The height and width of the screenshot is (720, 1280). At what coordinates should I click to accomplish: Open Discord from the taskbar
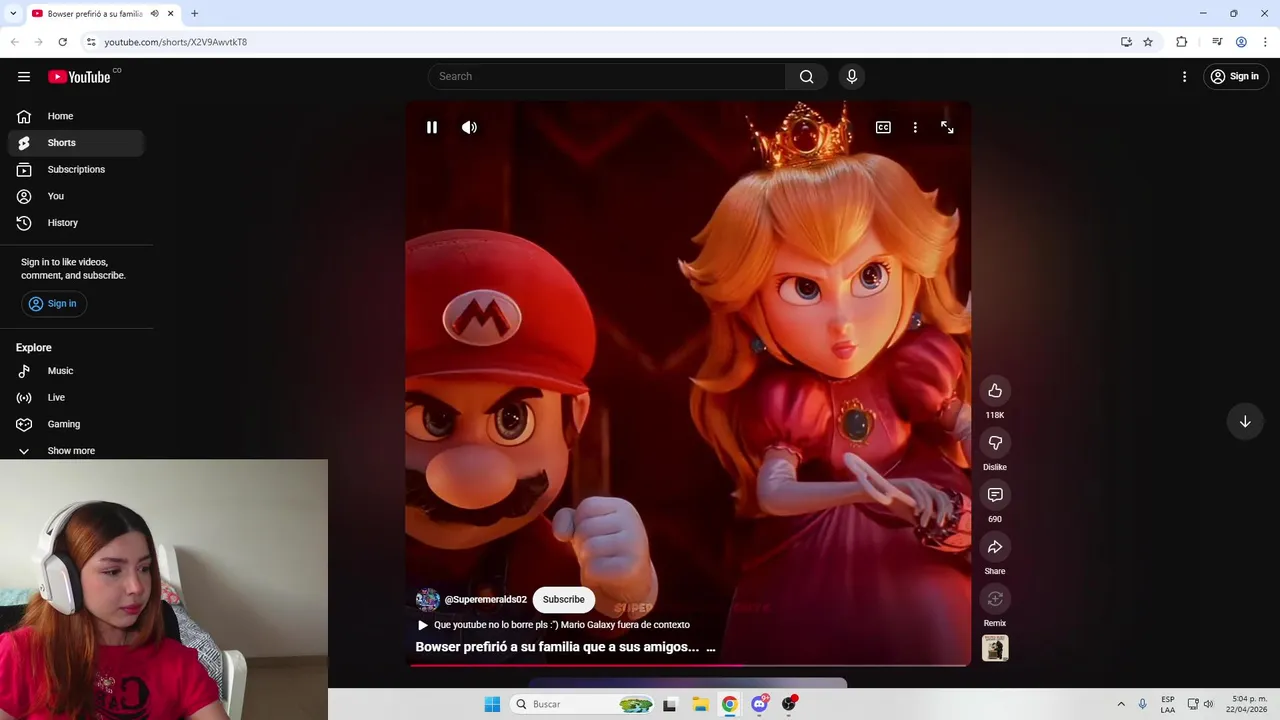pyautogui.click(x=760, y=704)
